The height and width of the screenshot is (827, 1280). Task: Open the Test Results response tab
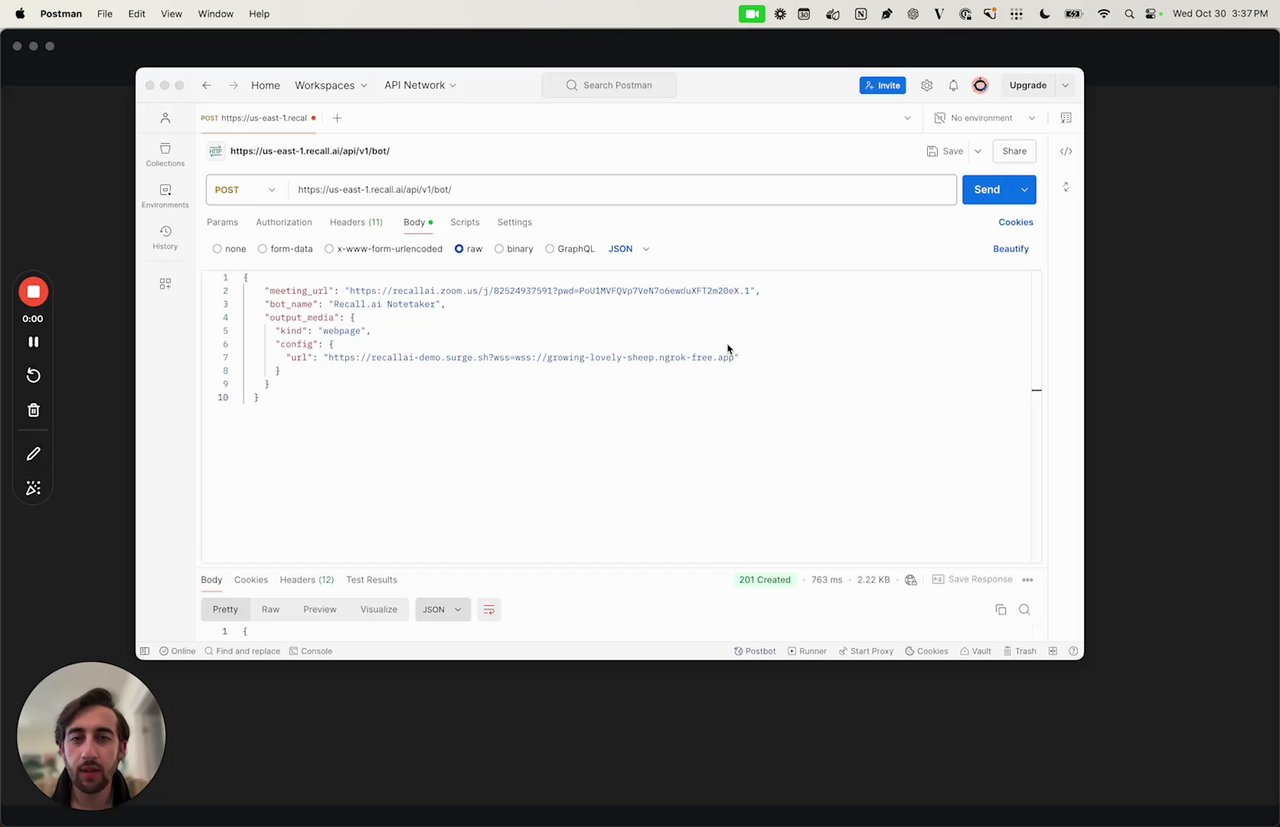pyautogui.click(x=371, y=580)
